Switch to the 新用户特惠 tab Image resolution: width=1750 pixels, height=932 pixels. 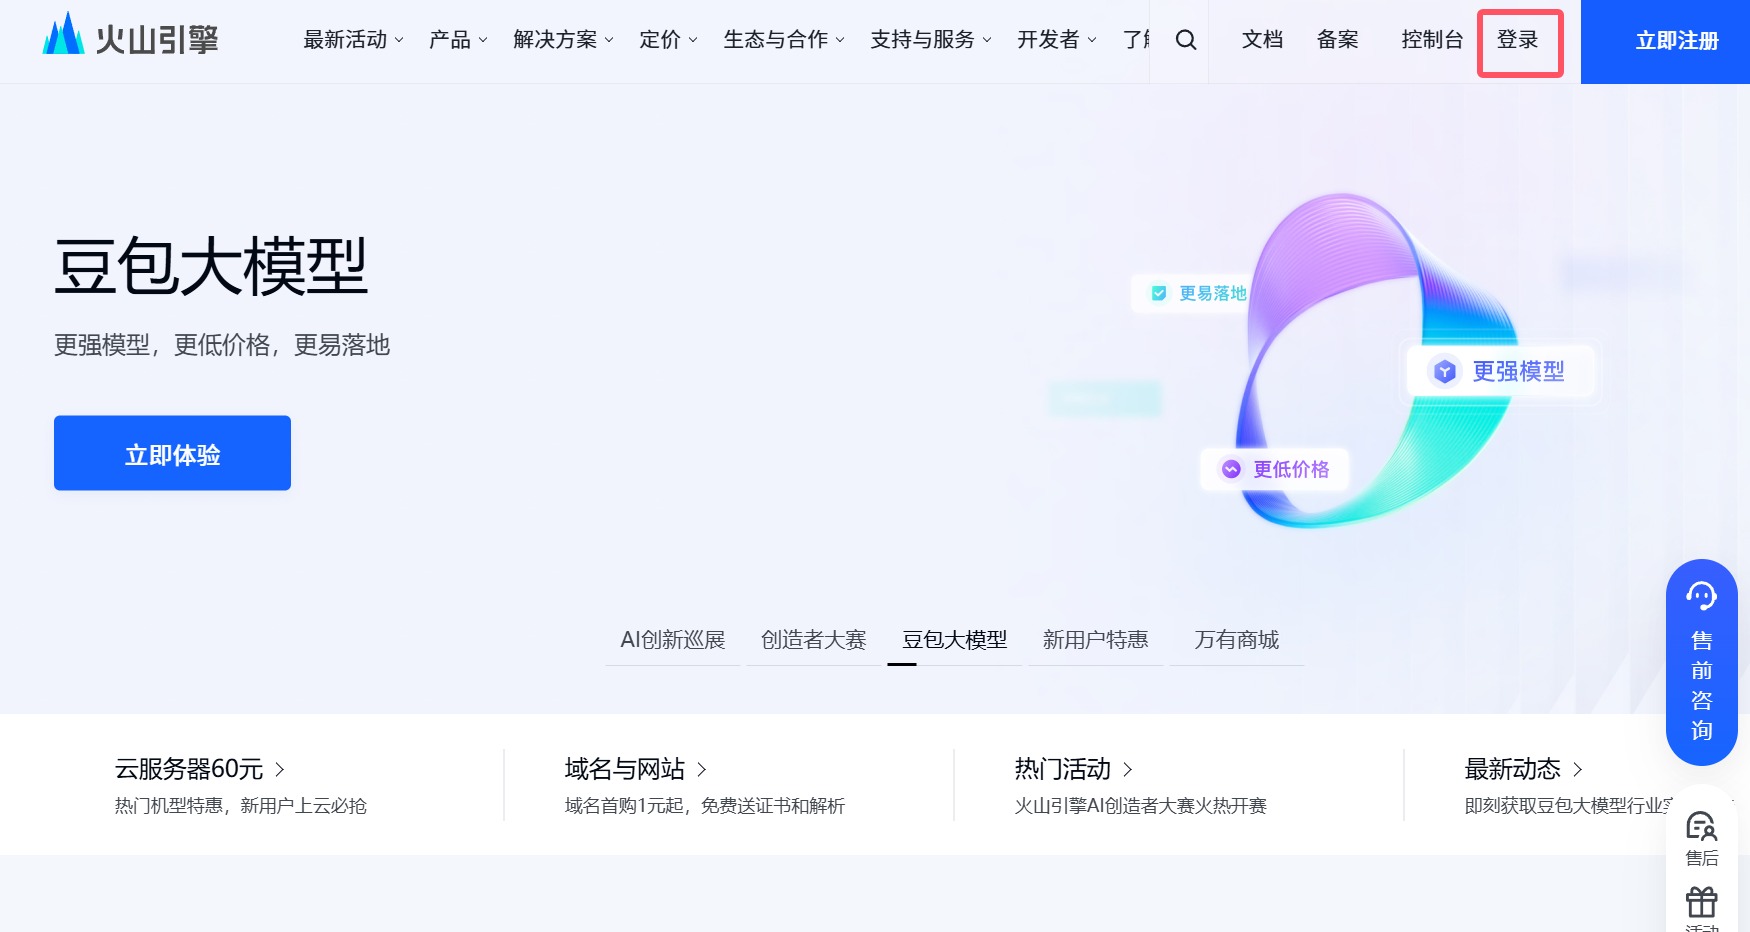(1096, 640)
